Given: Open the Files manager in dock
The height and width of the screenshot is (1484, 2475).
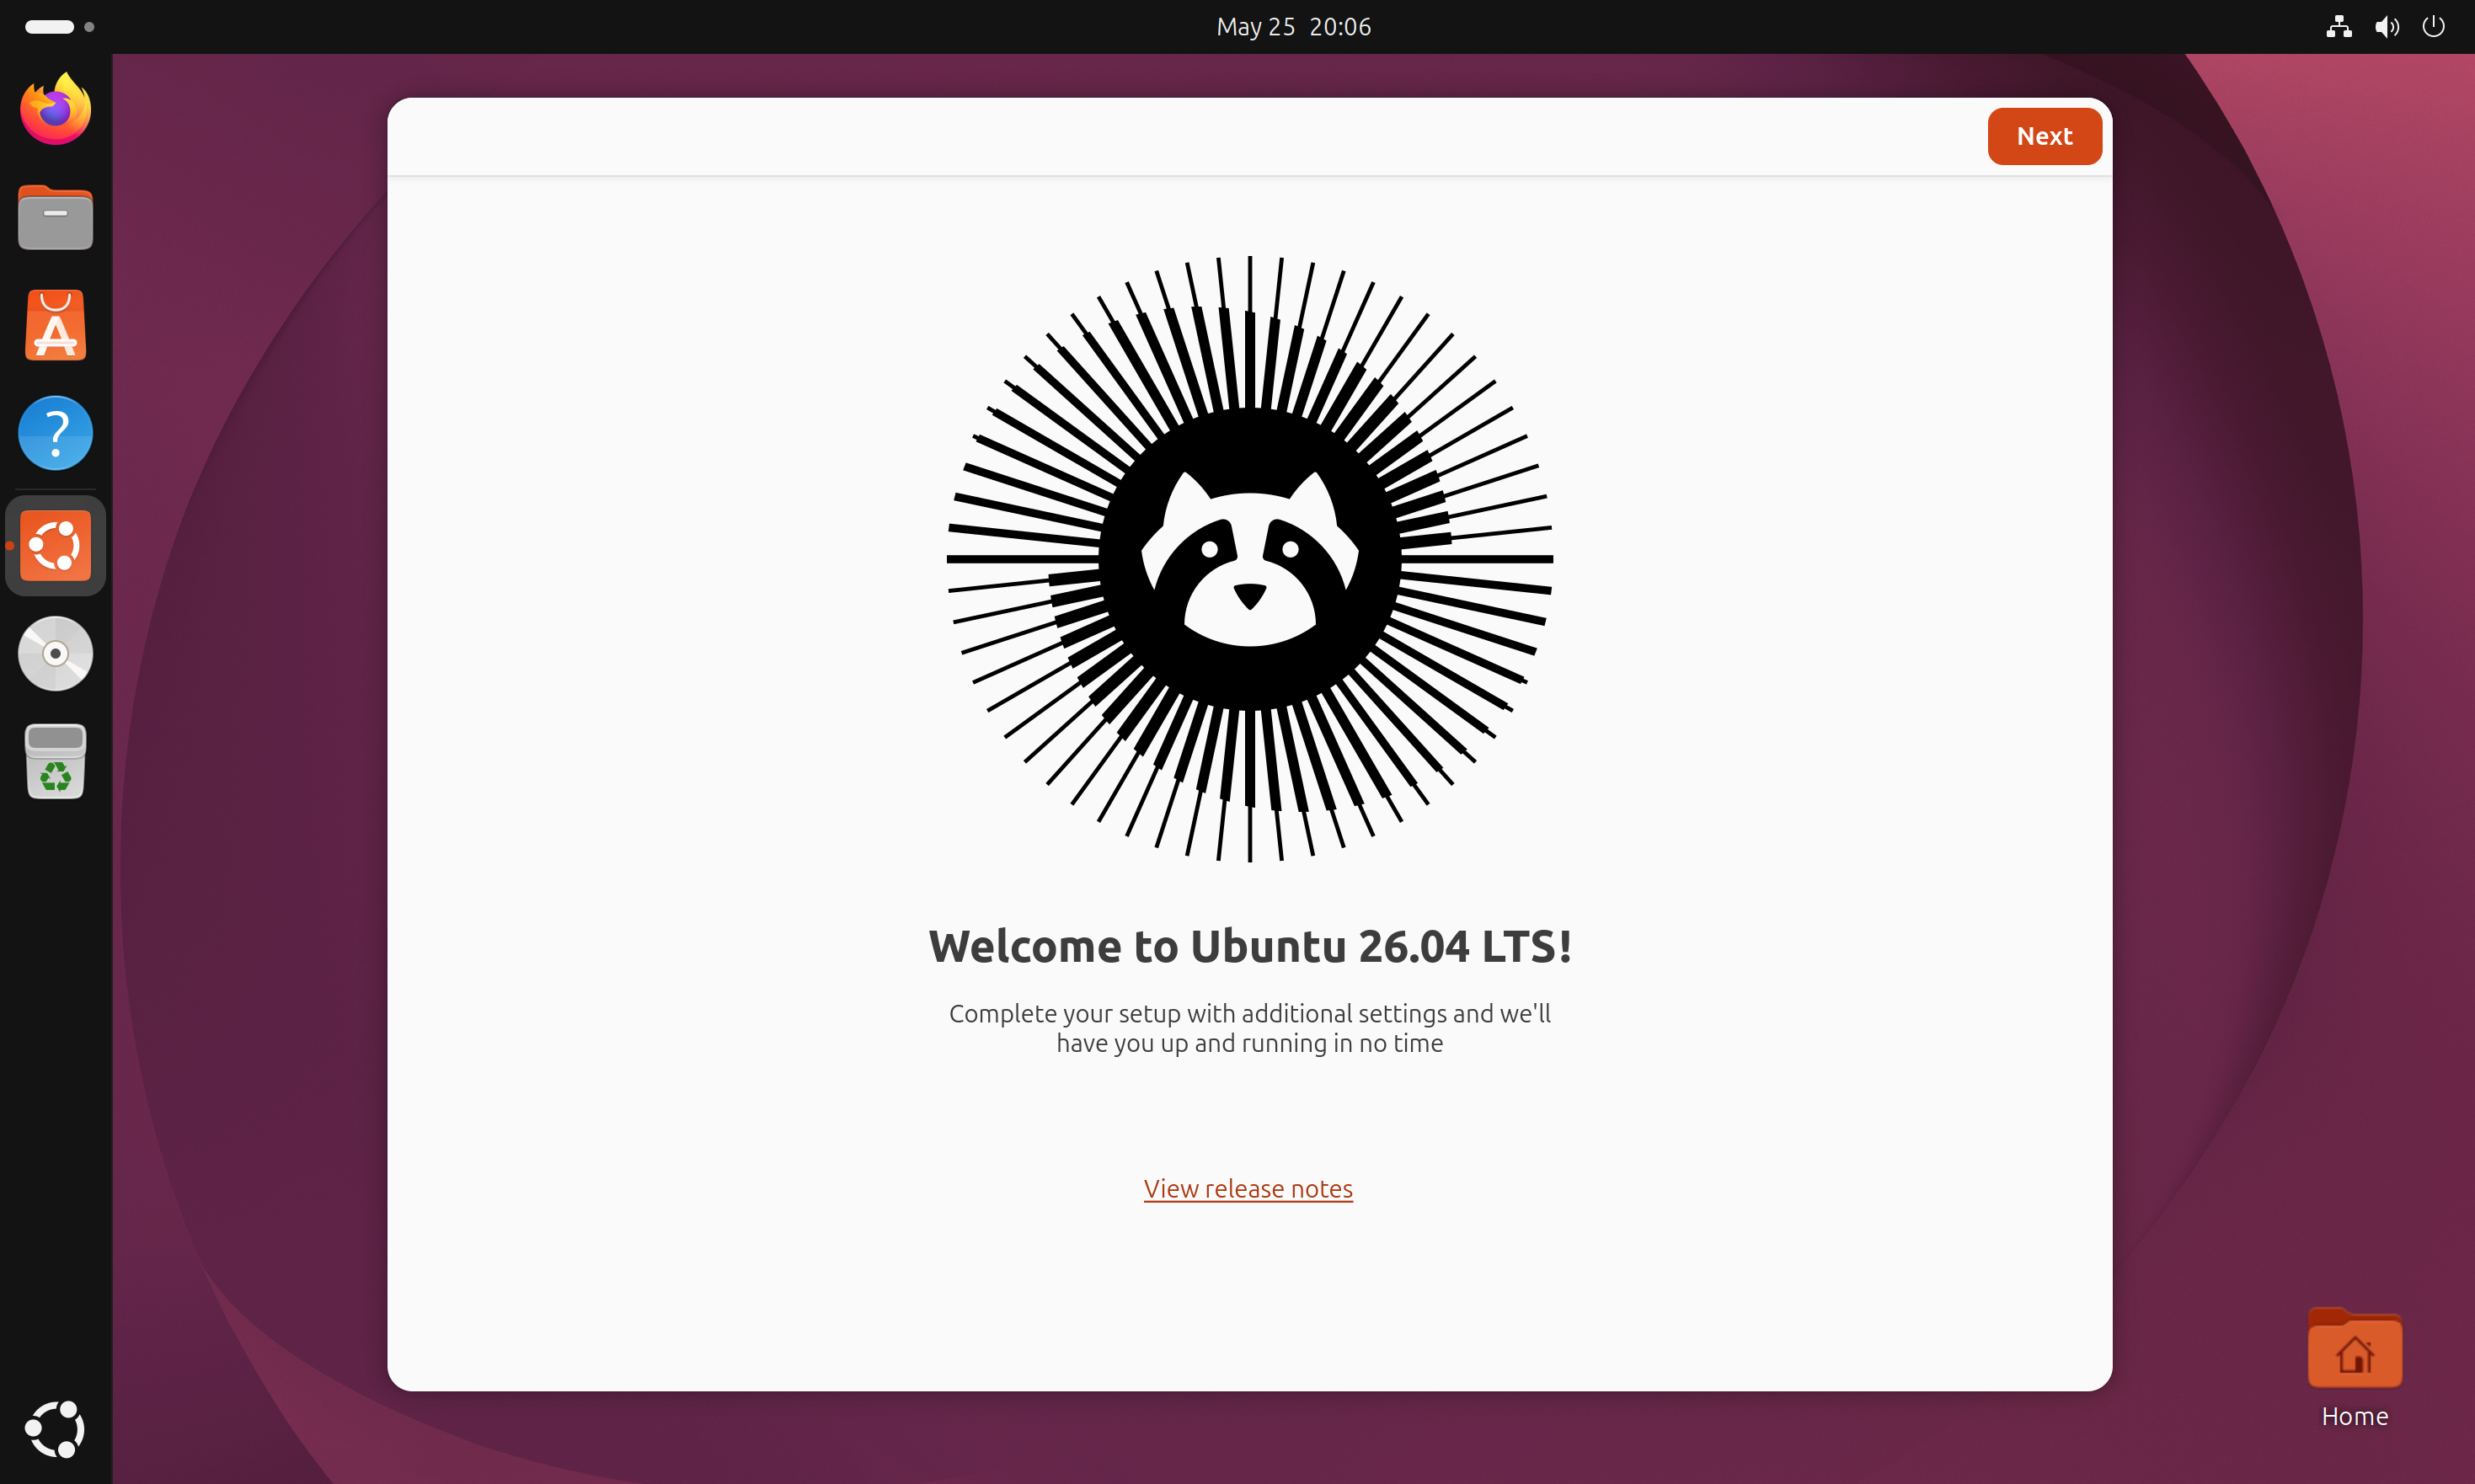Looking at the screenshot, I should (56, 217).
